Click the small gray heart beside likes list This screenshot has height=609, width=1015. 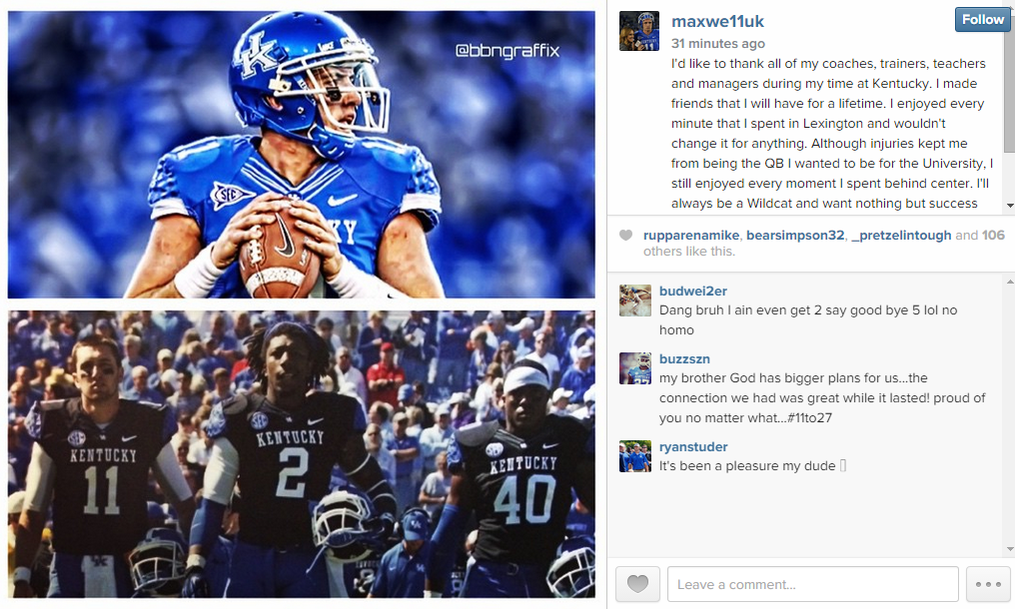[625, 235]
